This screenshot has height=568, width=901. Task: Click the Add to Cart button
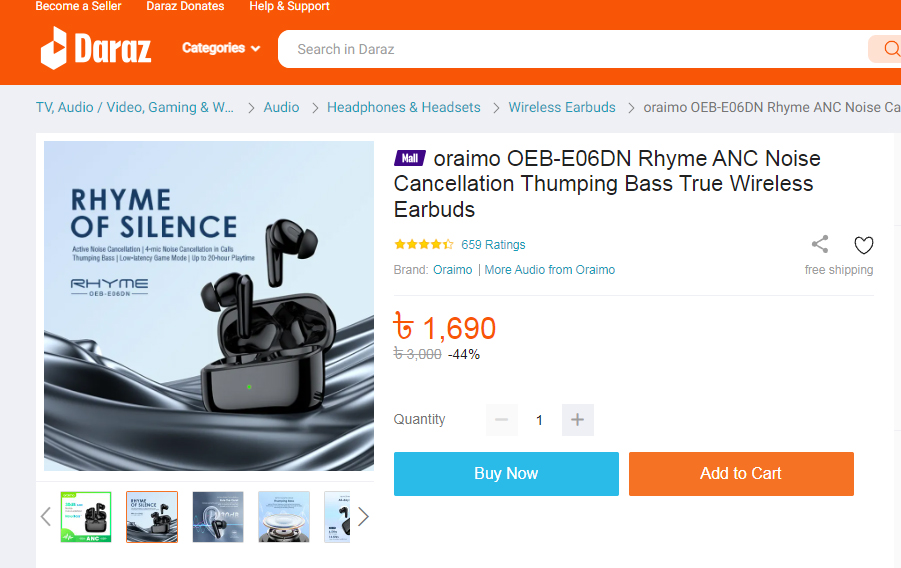click(x=741, y=474)
